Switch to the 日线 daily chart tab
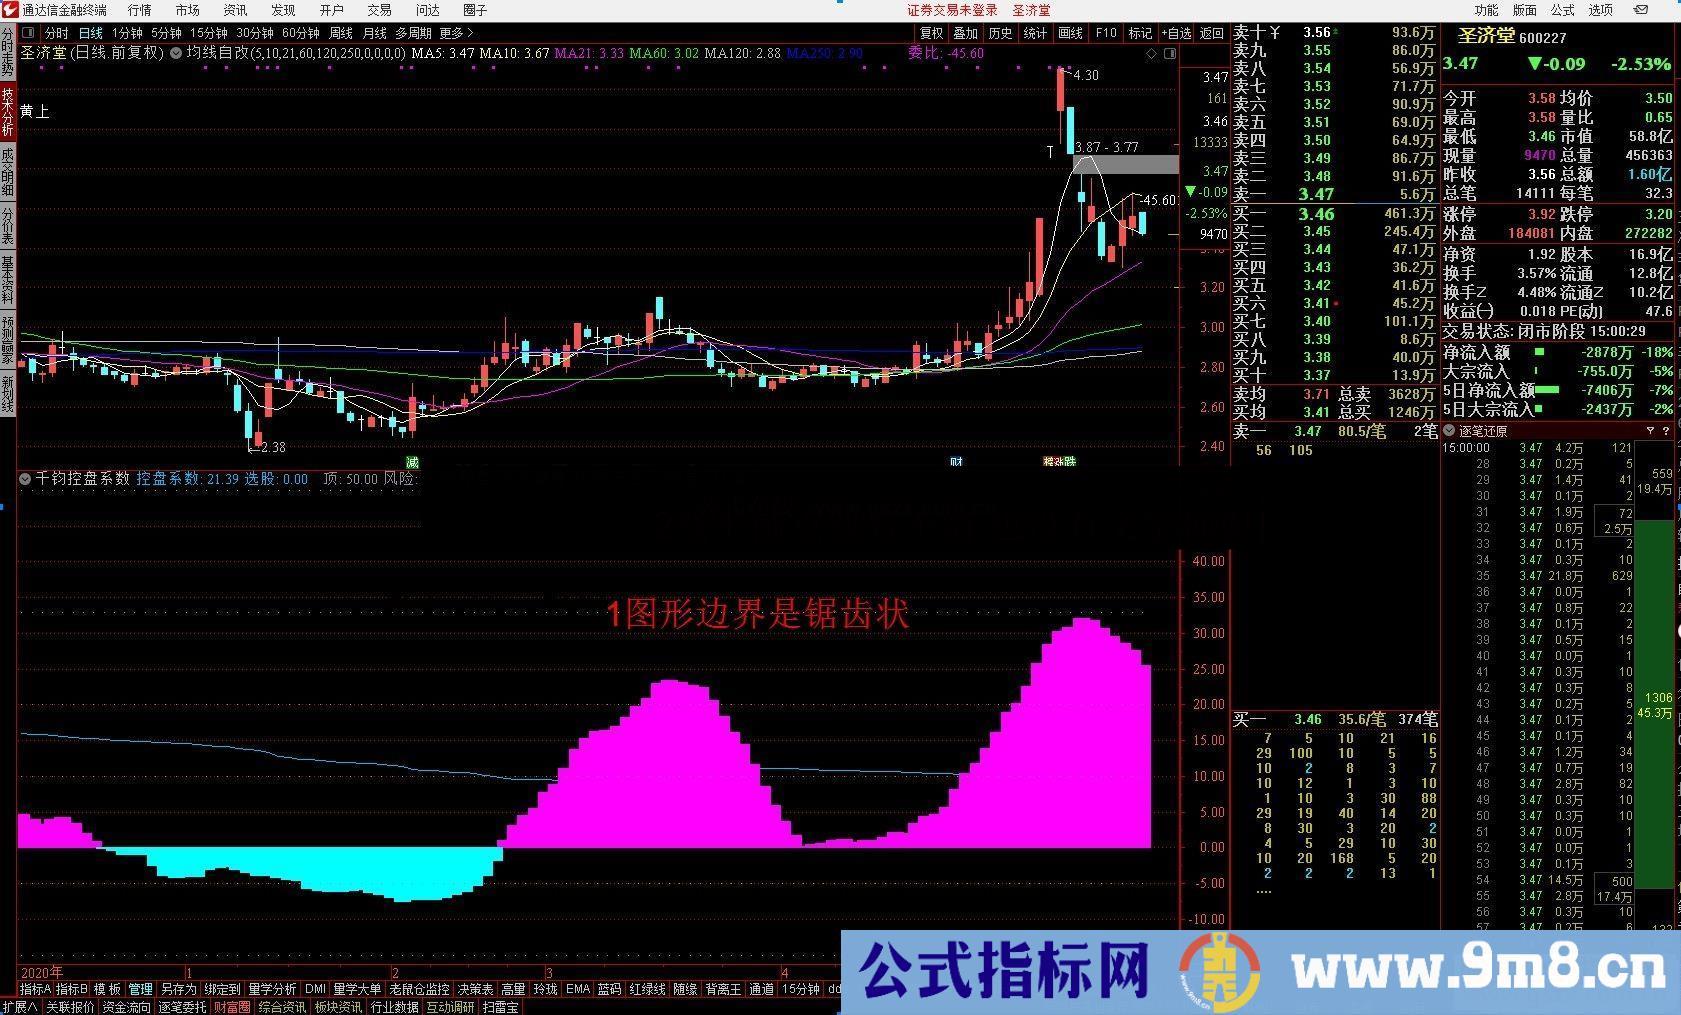 pos(89,33)
